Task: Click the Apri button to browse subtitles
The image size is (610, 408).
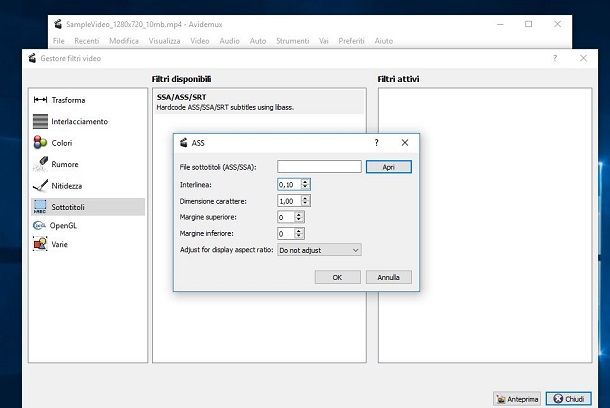Action: pos(389,167)
